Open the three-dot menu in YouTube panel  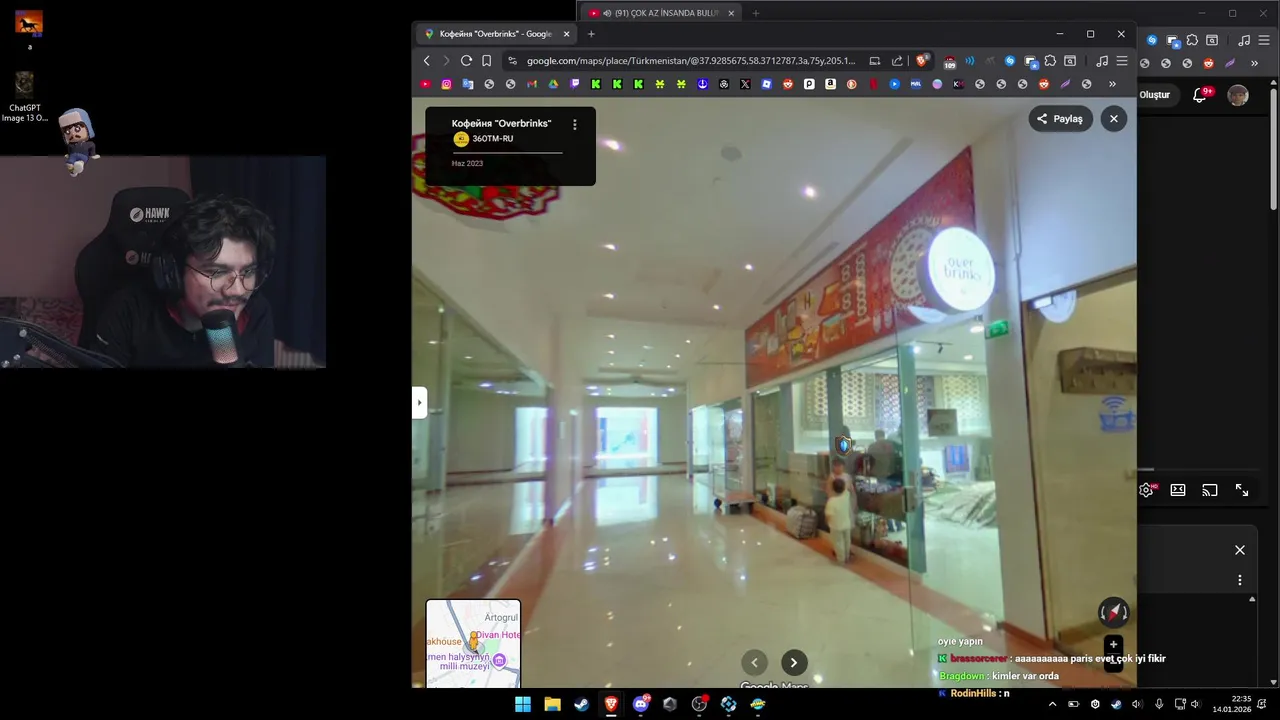pos(1240,580)
